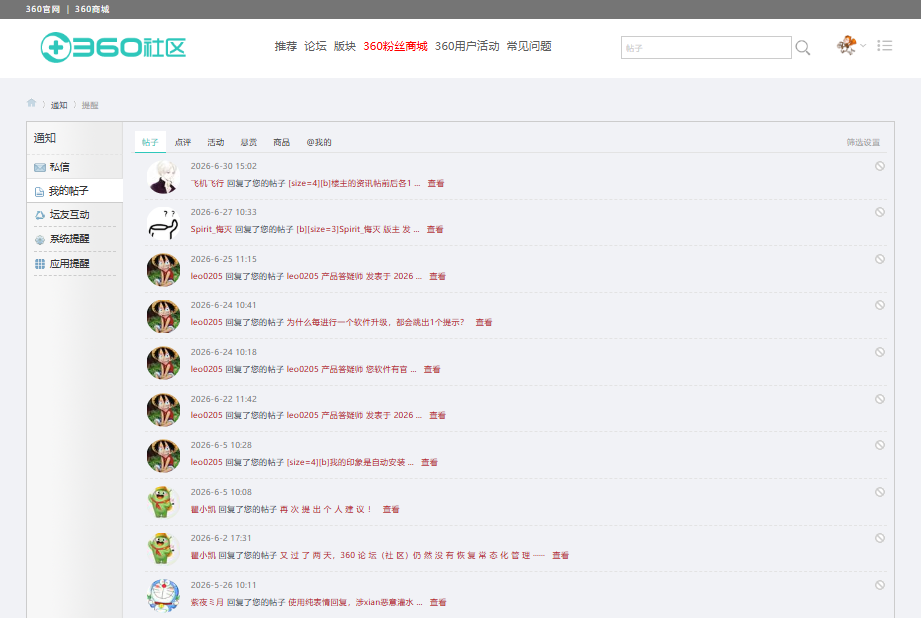Click Spirit_悔灭 user avatar

pyautogui.click(x=163, y=223)
